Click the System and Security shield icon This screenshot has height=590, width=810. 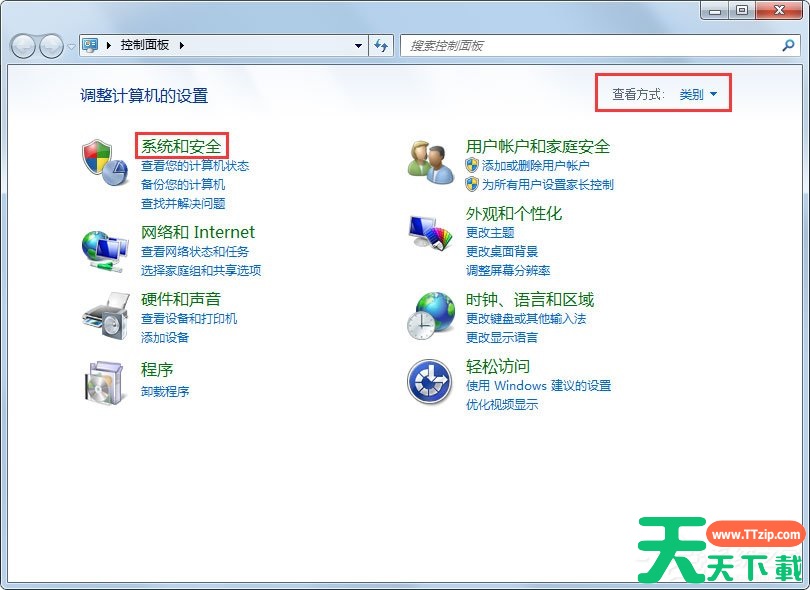[105, 162]
